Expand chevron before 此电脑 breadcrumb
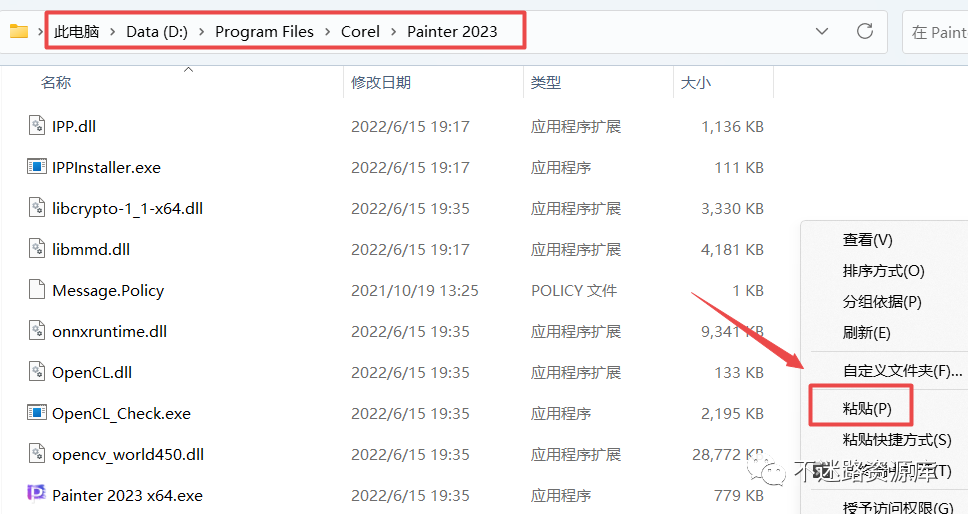 (x=40, y=31)
